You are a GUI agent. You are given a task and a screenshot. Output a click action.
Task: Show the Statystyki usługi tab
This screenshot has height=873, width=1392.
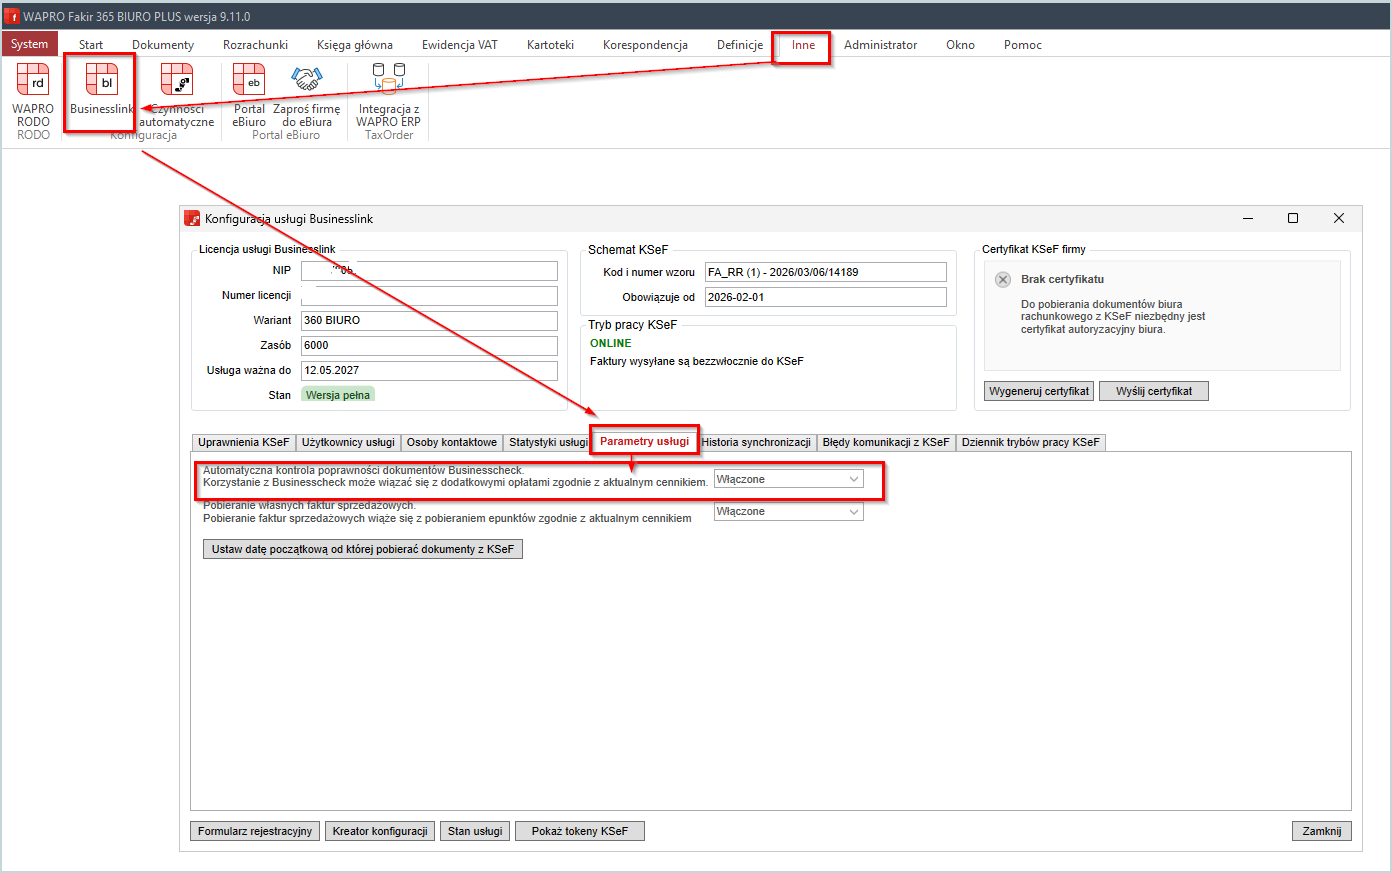(548, 442)
